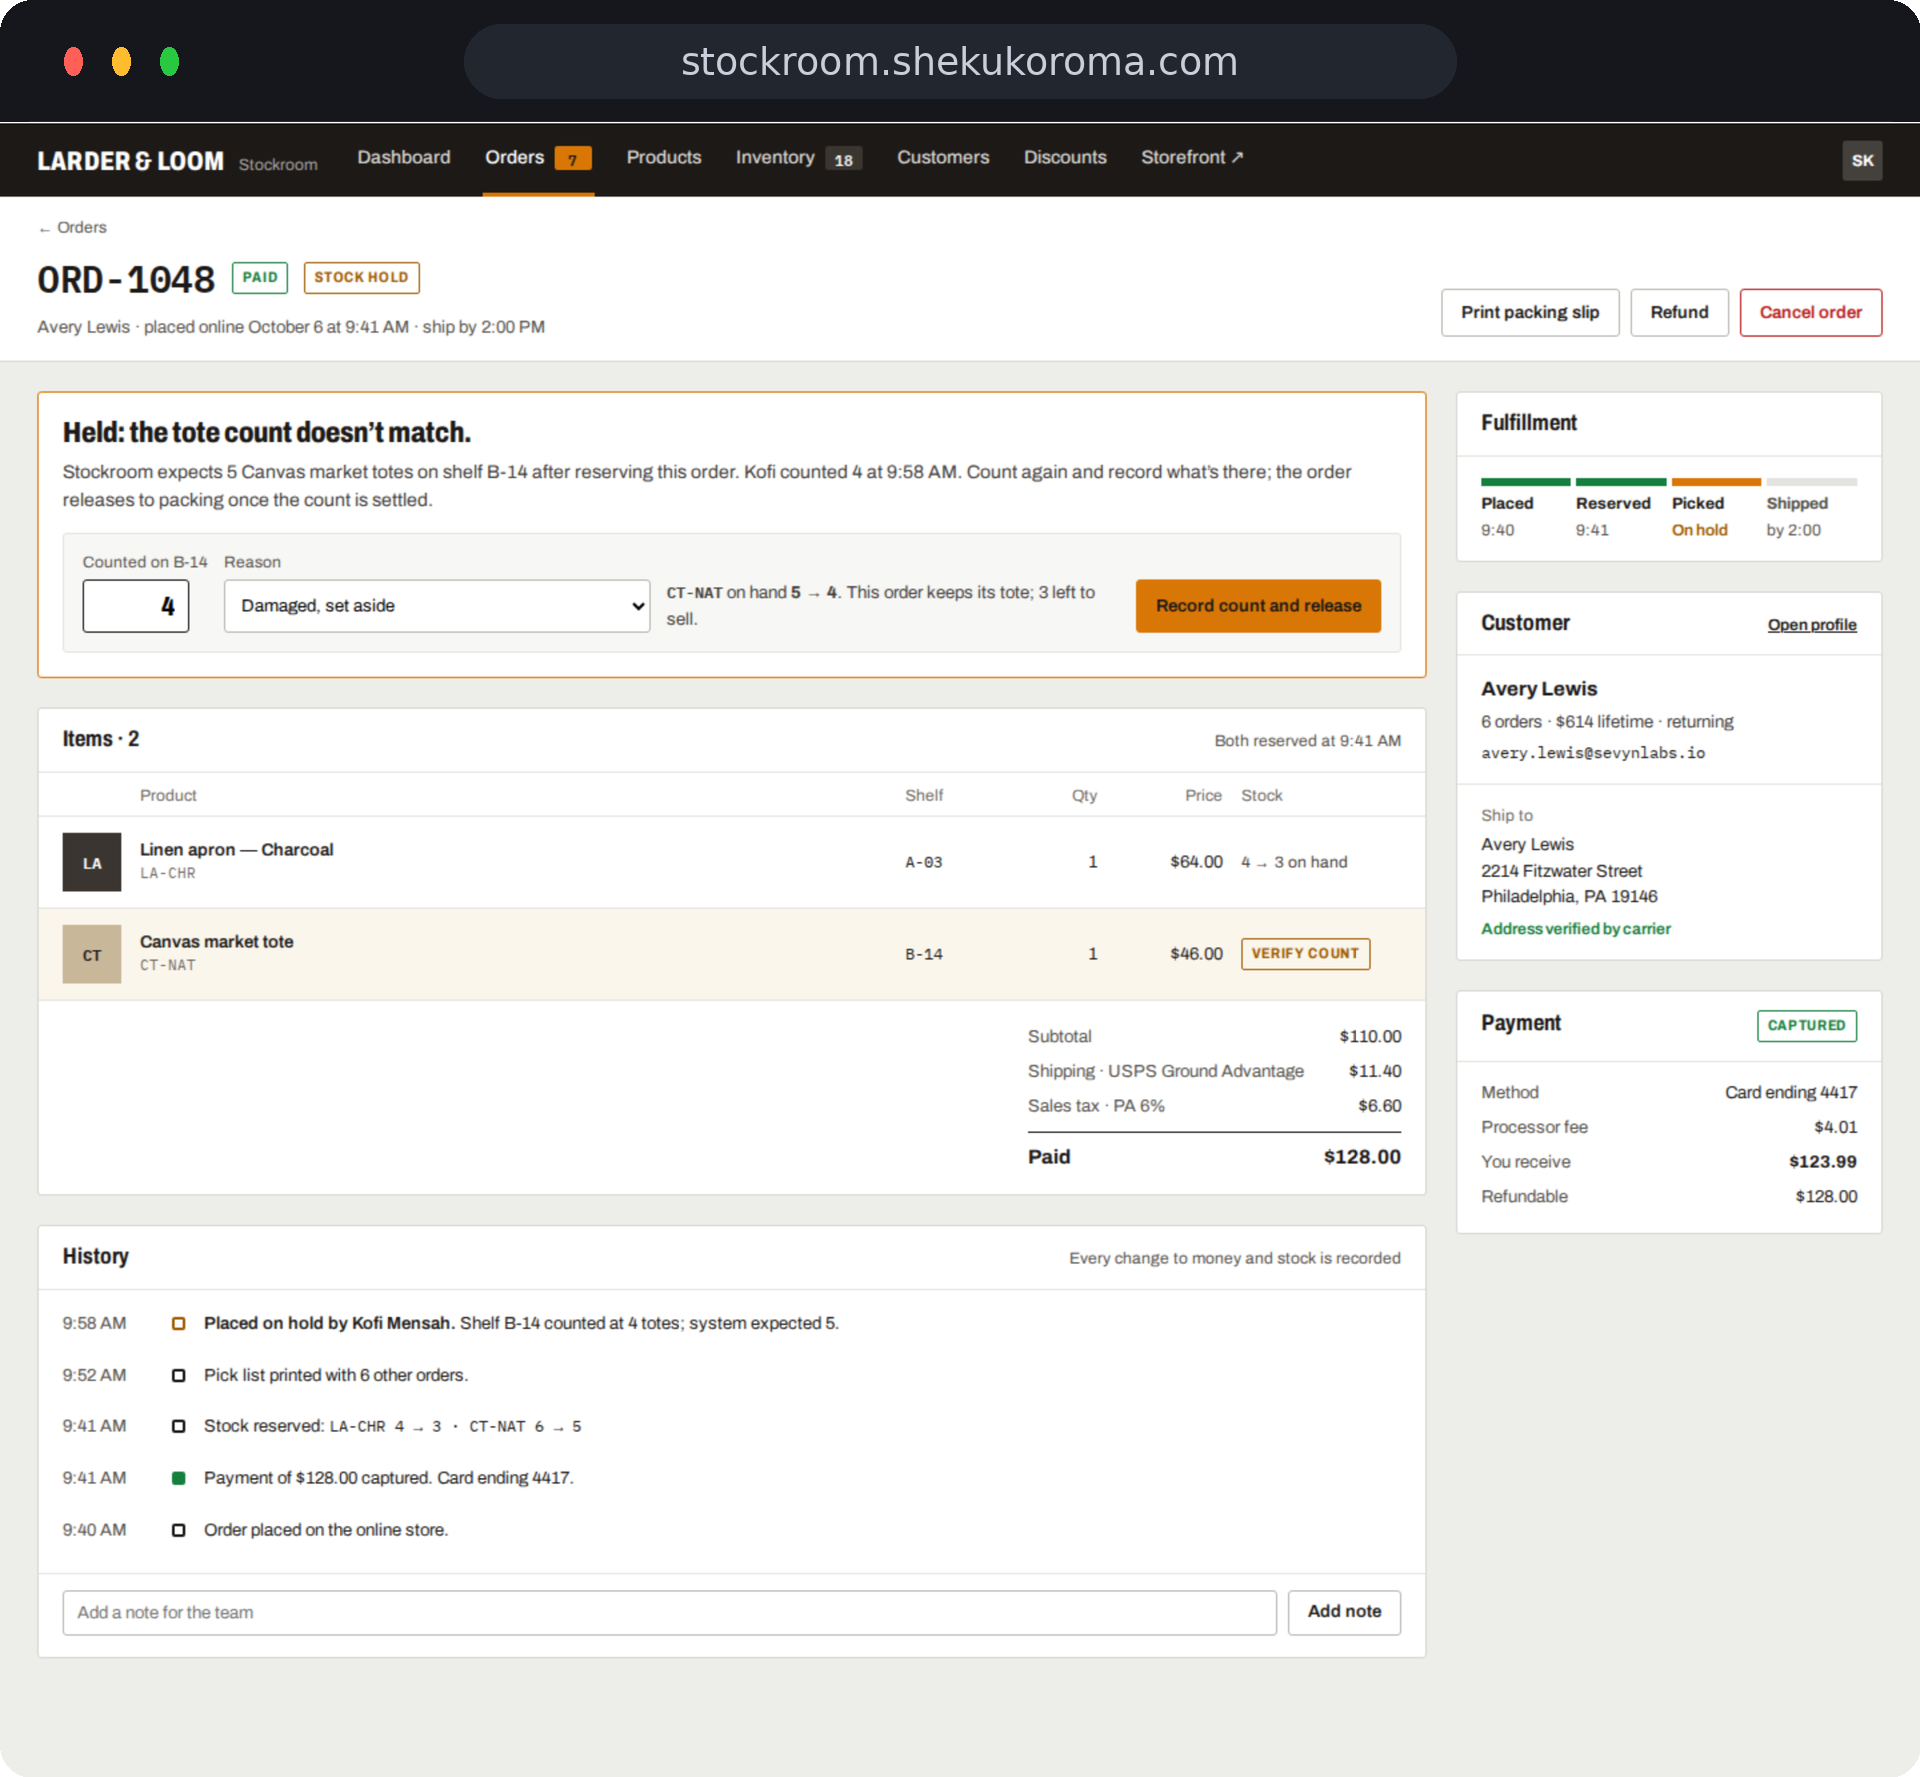Go to the Dashboard tab
Image resolution: width=1920 pixels, height=1777 pixels.
pyautogui.click(x=404, y=157)
